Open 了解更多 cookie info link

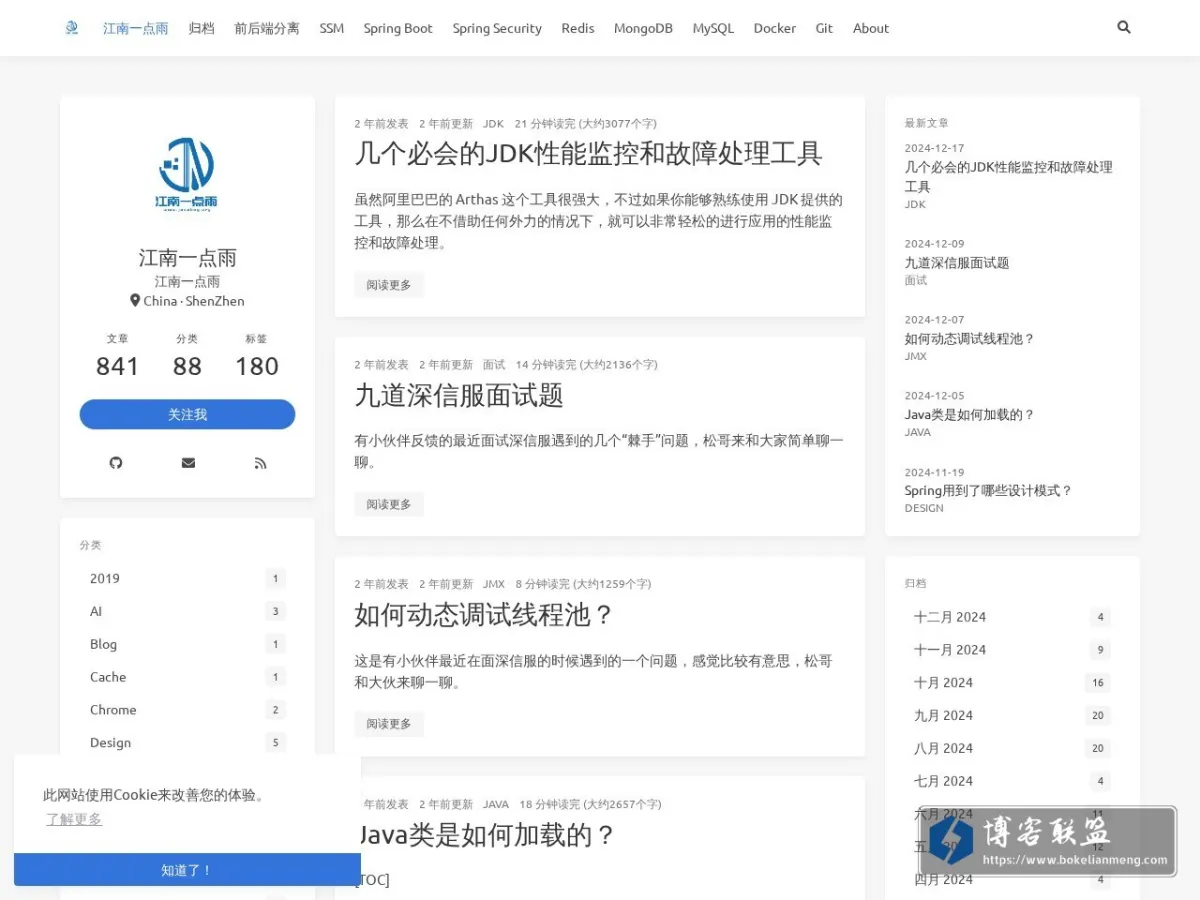coord(74,819)
